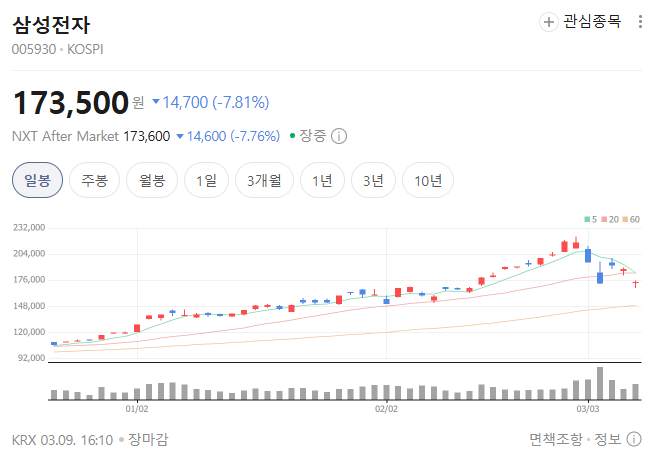Show the 1년 one-year chart

coord(322,181)
